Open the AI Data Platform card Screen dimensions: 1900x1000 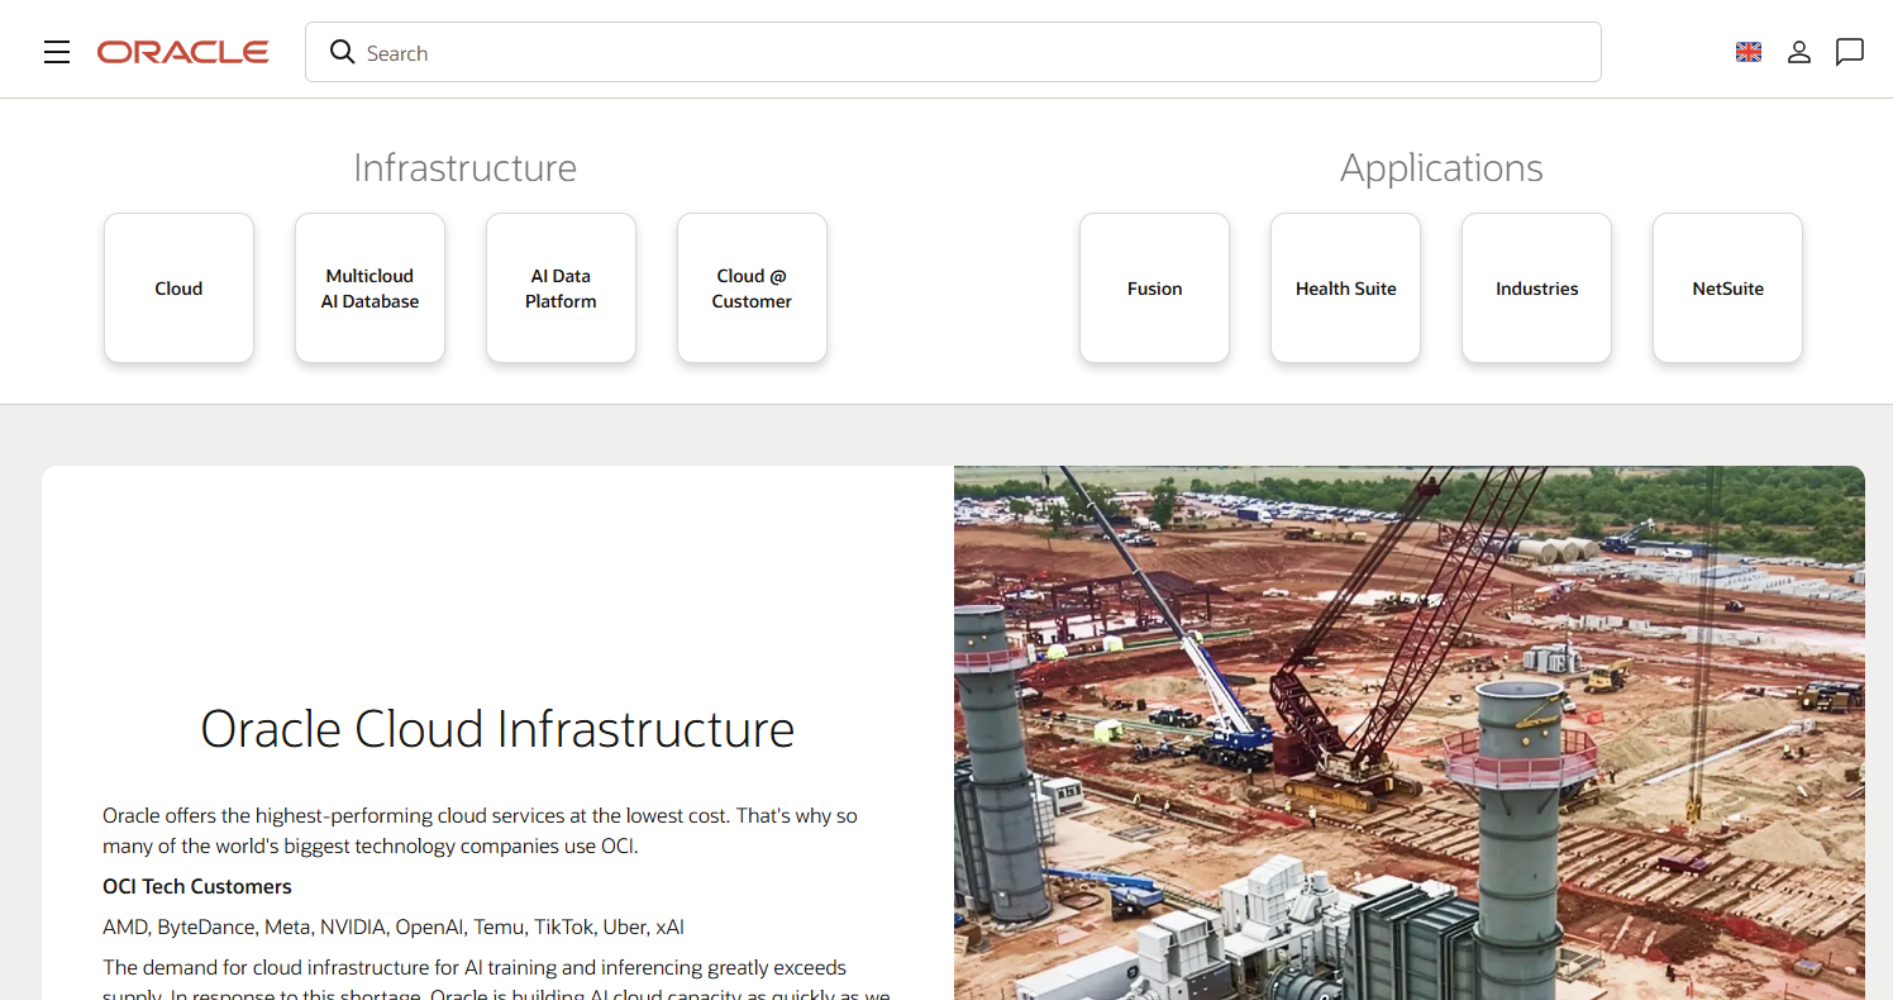561,288
